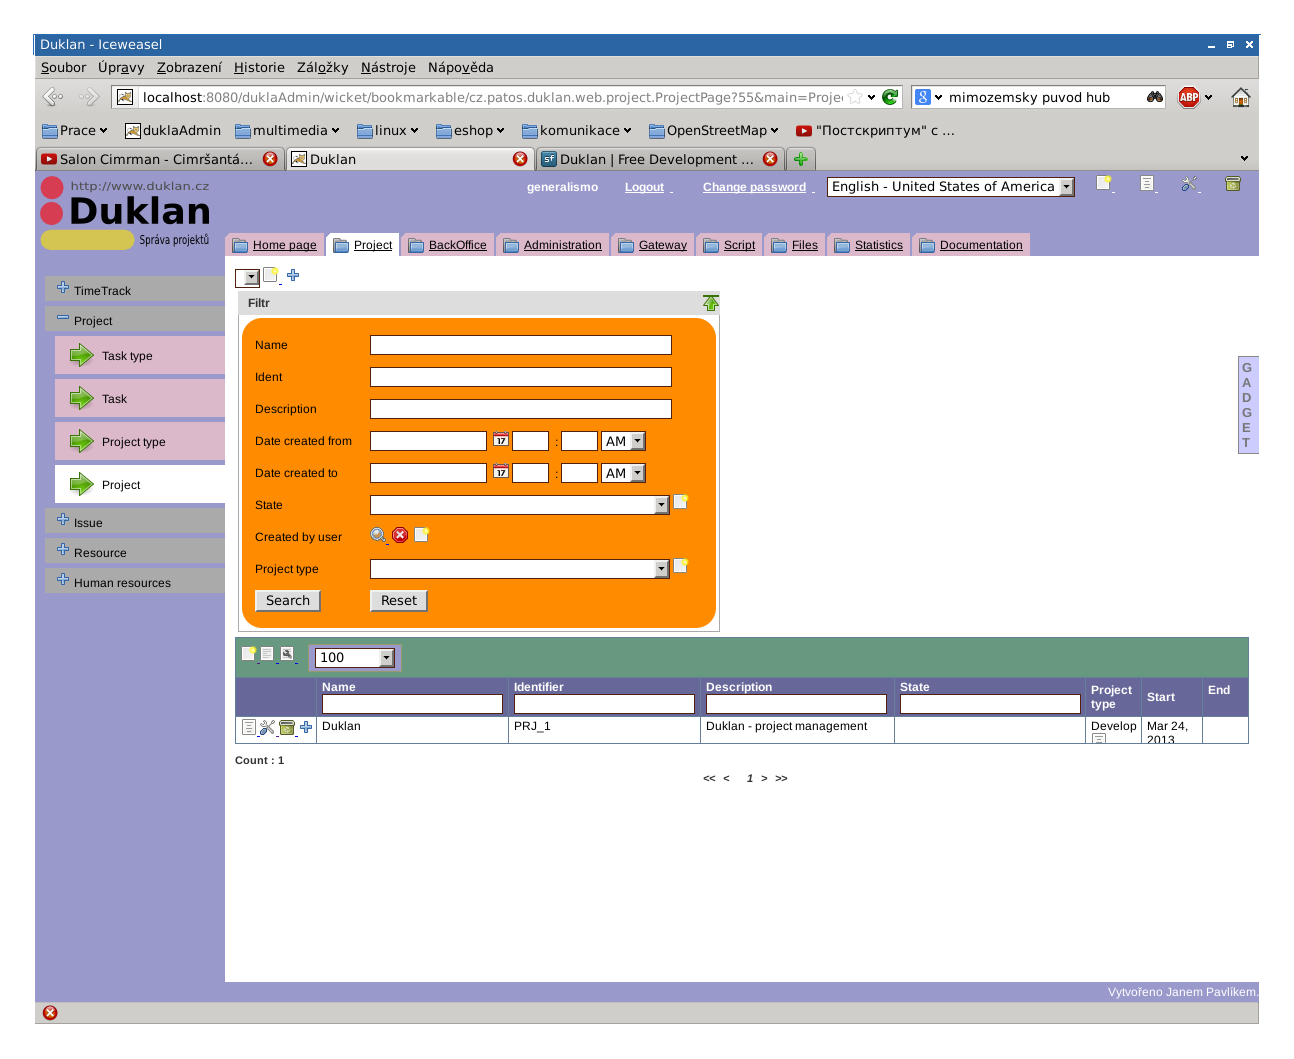Add a sub-item using the plus icon in Duklan row
This screenshot has width=1294, height=1059.
pyautogui.click(x=305, y=727)
